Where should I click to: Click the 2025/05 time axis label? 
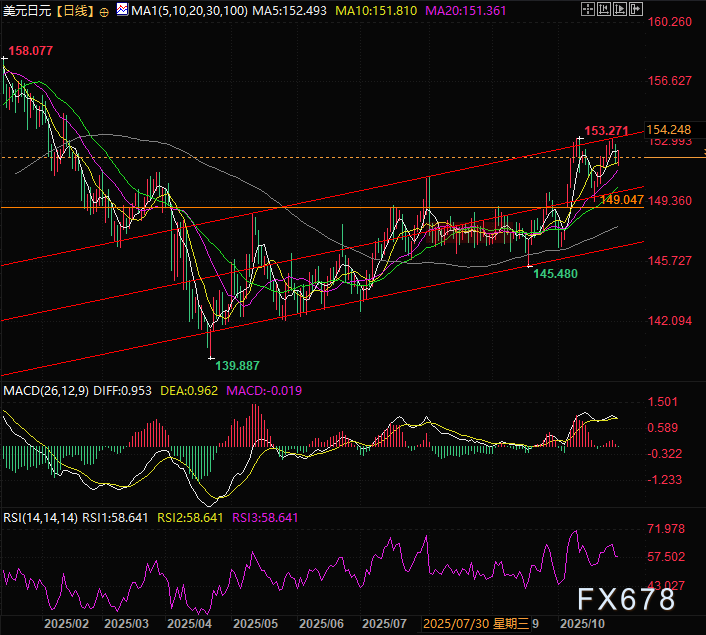tap(255, 624)
